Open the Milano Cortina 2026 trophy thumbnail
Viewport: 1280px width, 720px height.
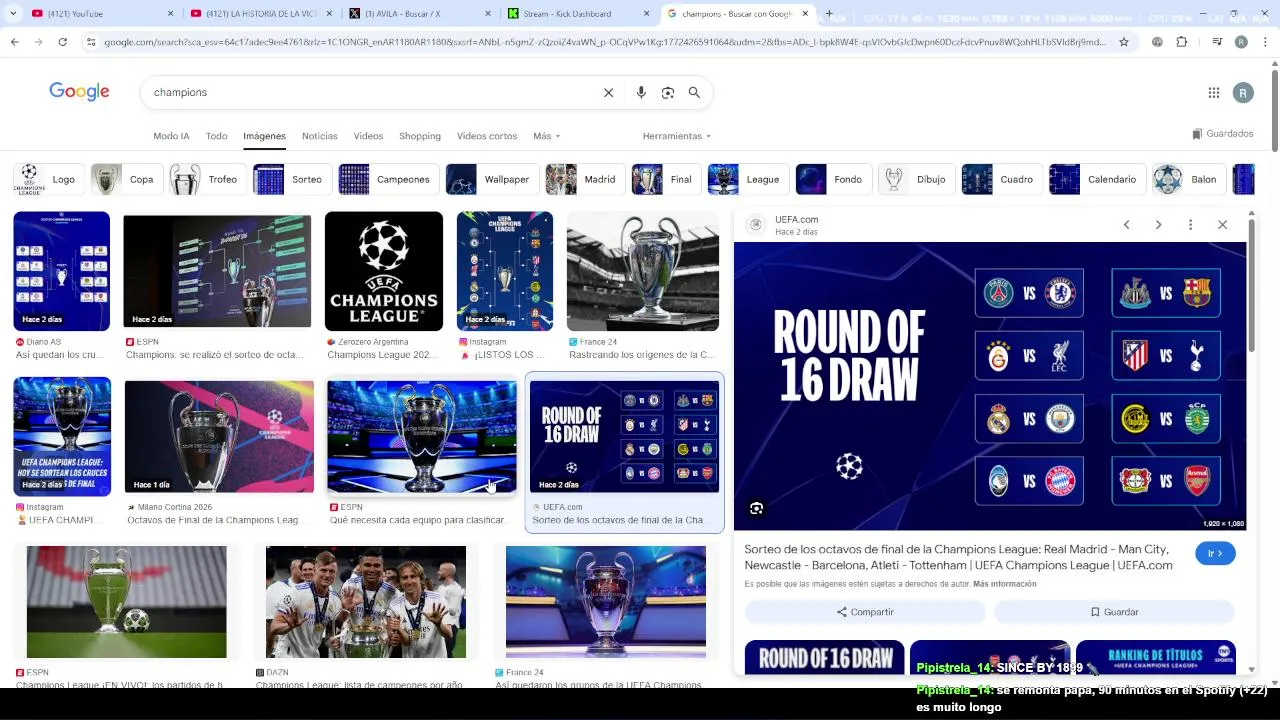click(219, 436)
